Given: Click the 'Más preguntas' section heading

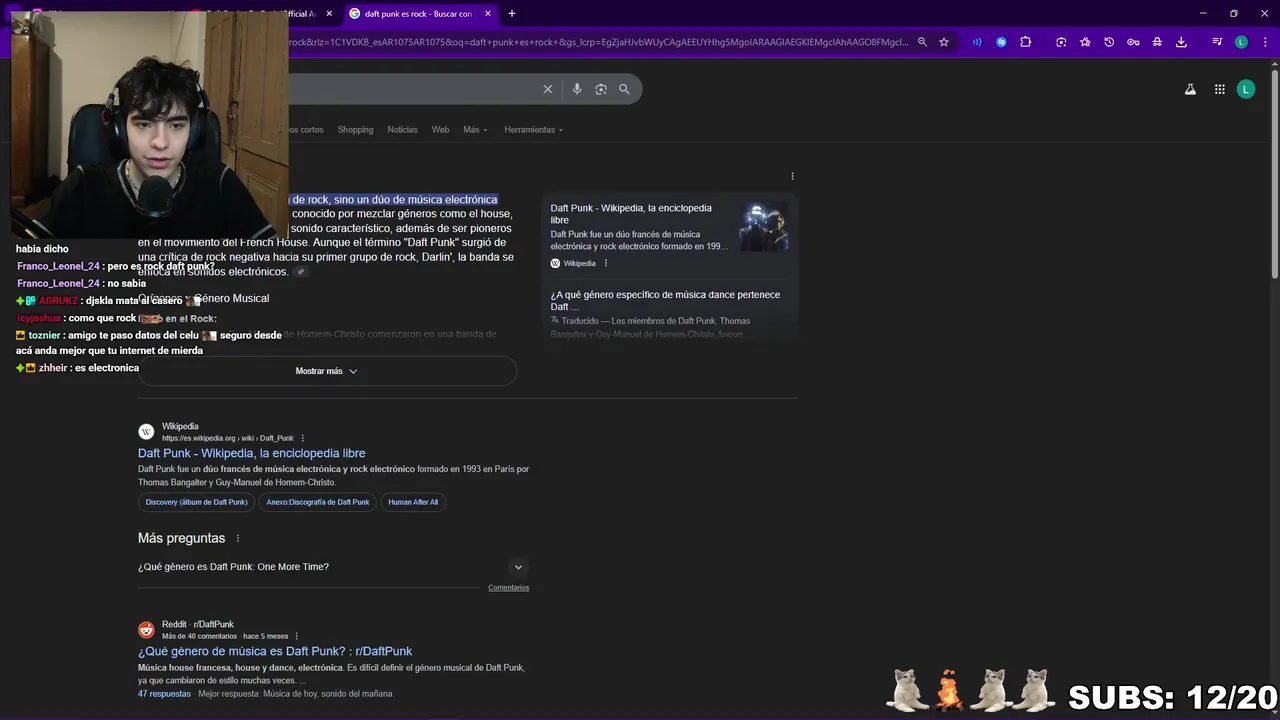Looking at the screenshot, I should click(x=181, y=538).
